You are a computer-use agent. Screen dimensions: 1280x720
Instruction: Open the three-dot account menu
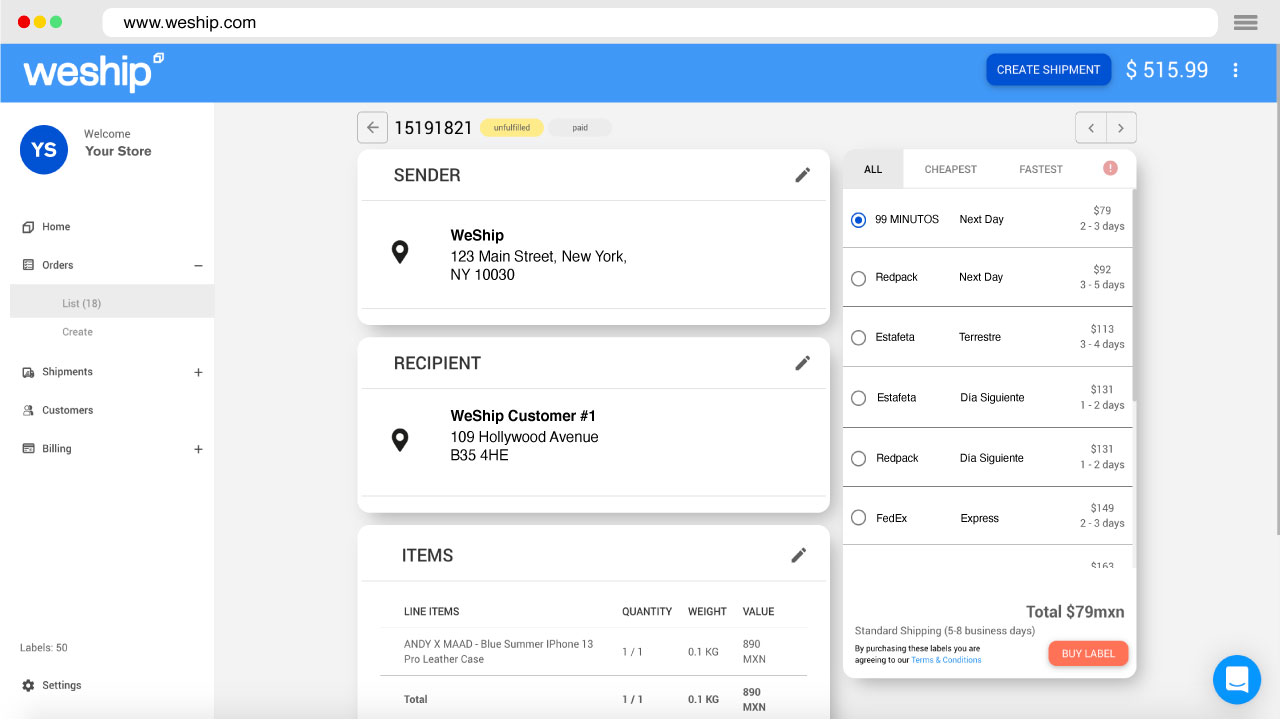pyautogui.click(x=1236, y=70)
